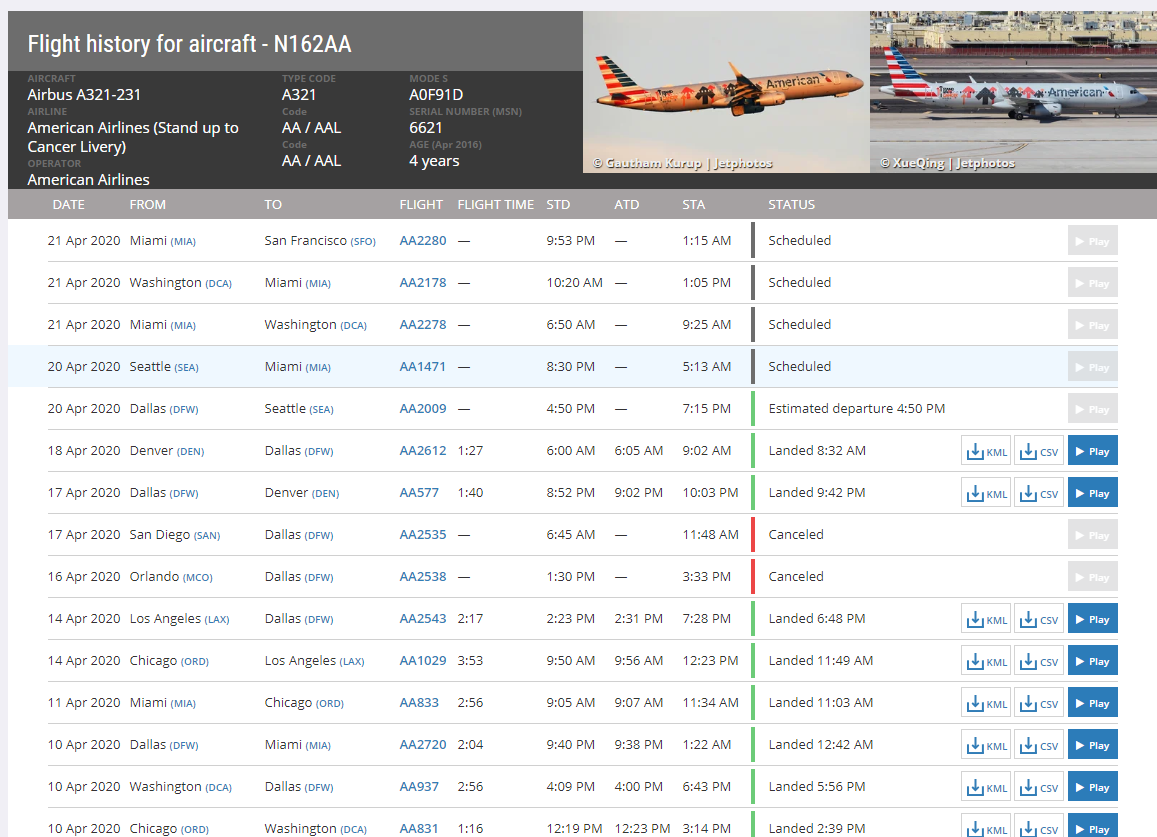Click the STATUS column header
The image size is (1157, 837).
(x=791, y=204)
